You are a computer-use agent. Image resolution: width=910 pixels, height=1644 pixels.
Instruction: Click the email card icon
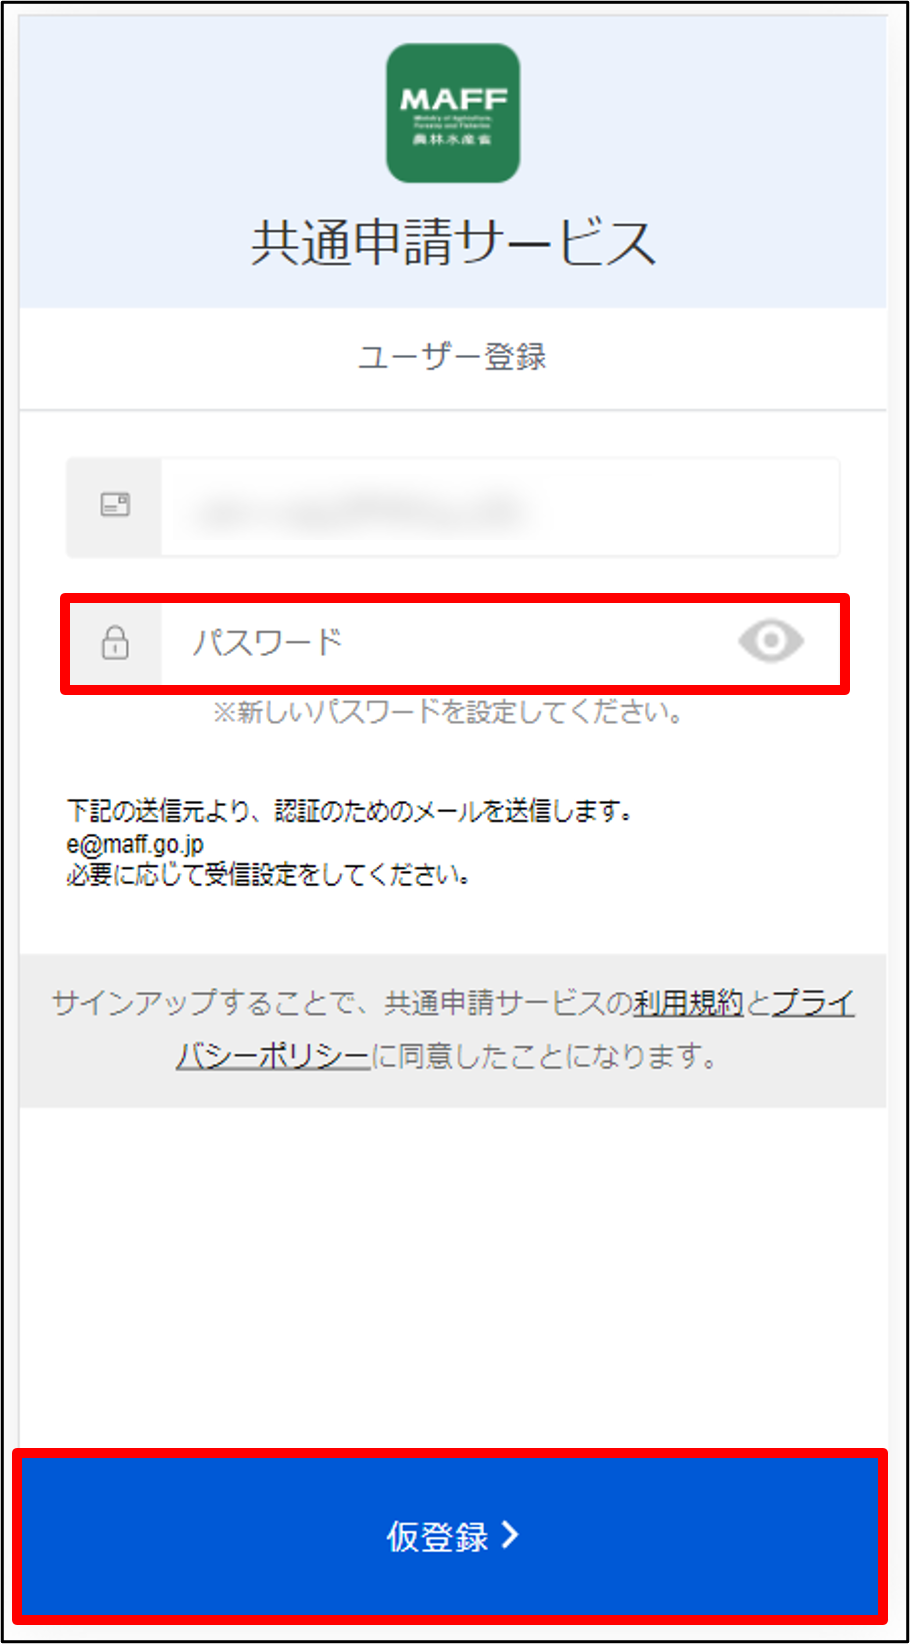[116, 504]
